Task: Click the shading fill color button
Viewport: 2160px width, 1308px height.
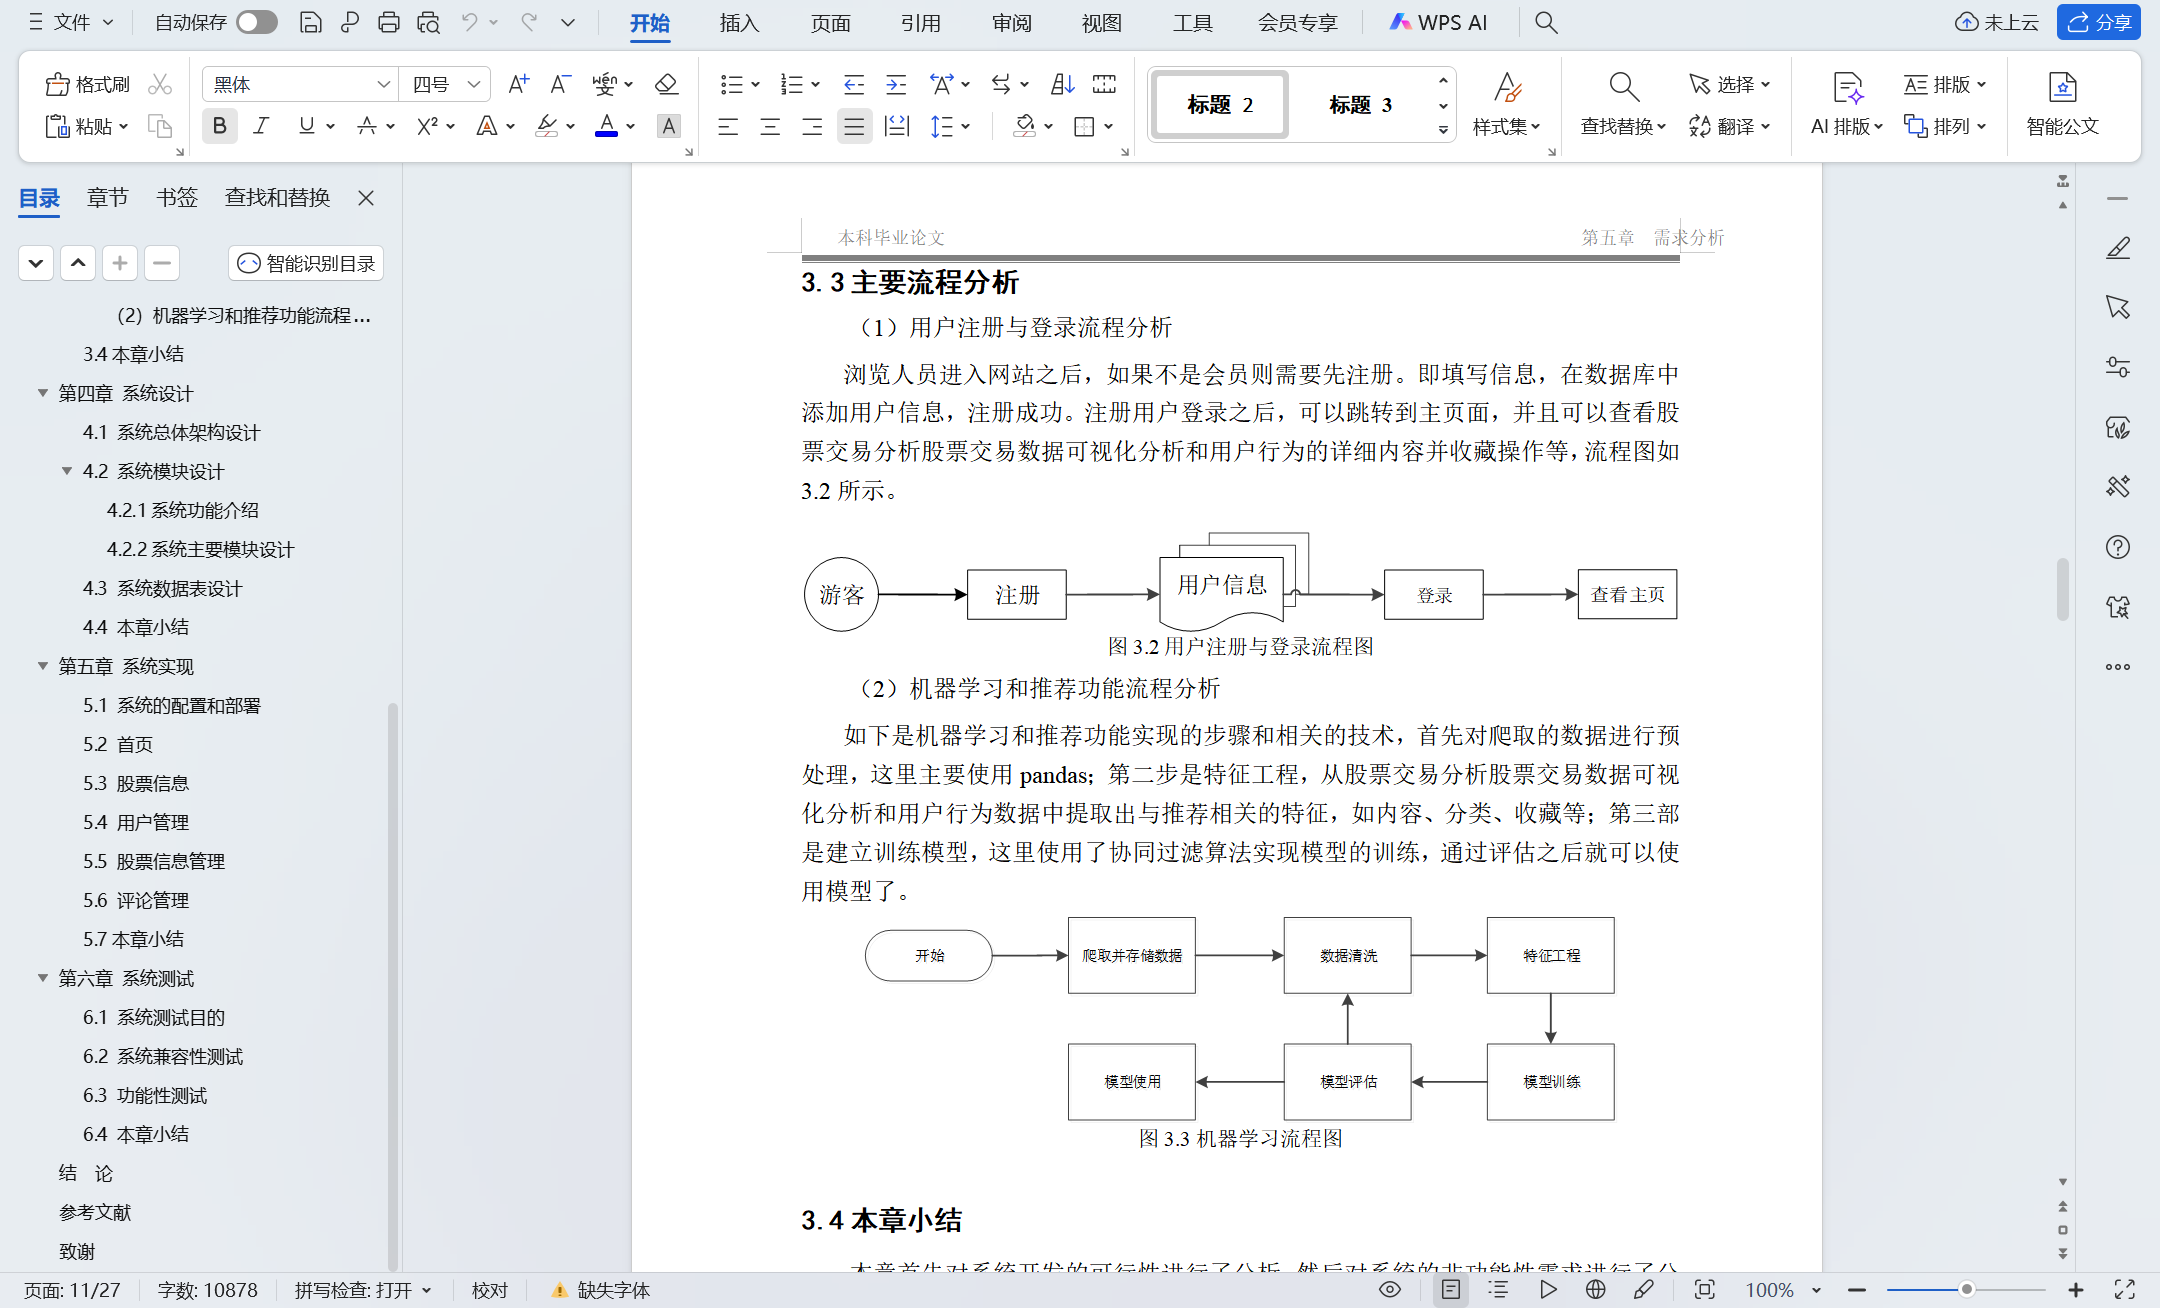Action: click(x=1024, y=126)
